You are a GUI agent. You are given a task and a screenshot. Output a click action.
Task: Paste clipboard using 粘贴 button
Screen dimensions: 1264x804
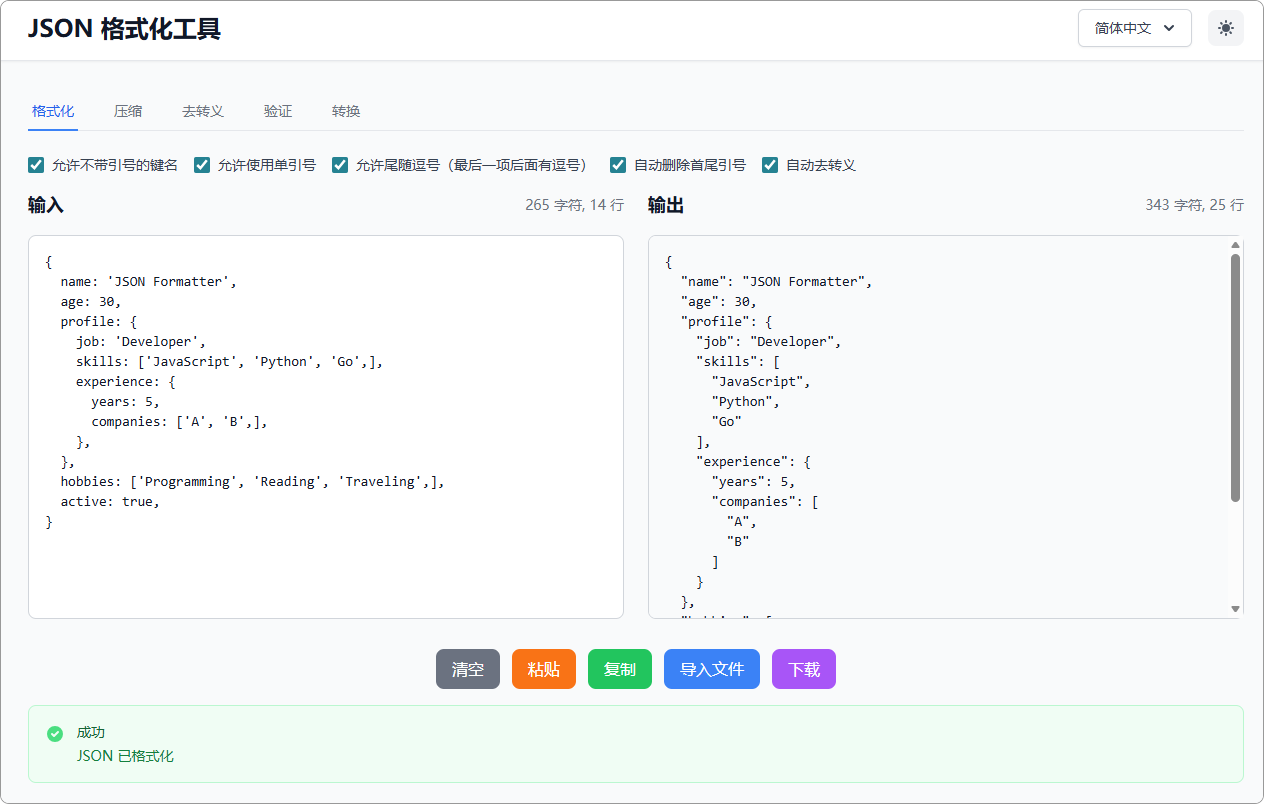[x=543, y=669]
